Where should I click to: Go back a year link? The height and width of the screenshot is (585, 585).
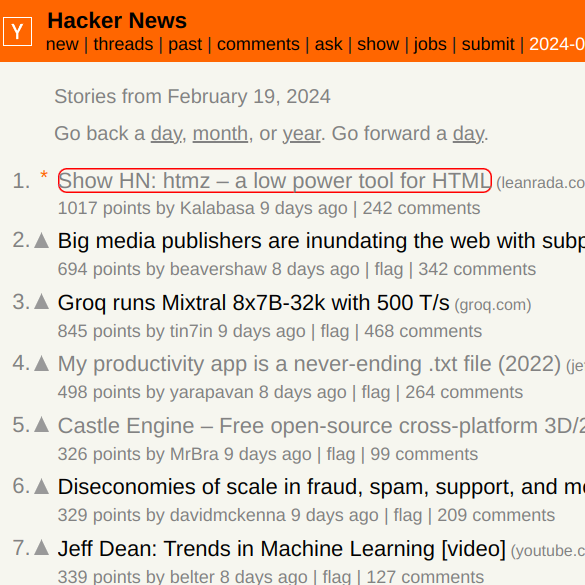[x=301, y=134]
